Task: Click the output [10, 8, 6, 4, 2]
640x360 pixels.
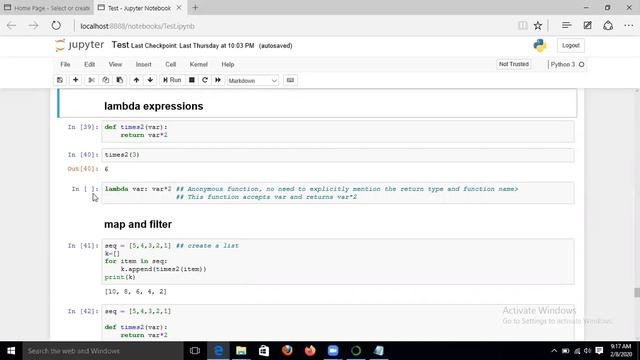Action: click(136, 291)
